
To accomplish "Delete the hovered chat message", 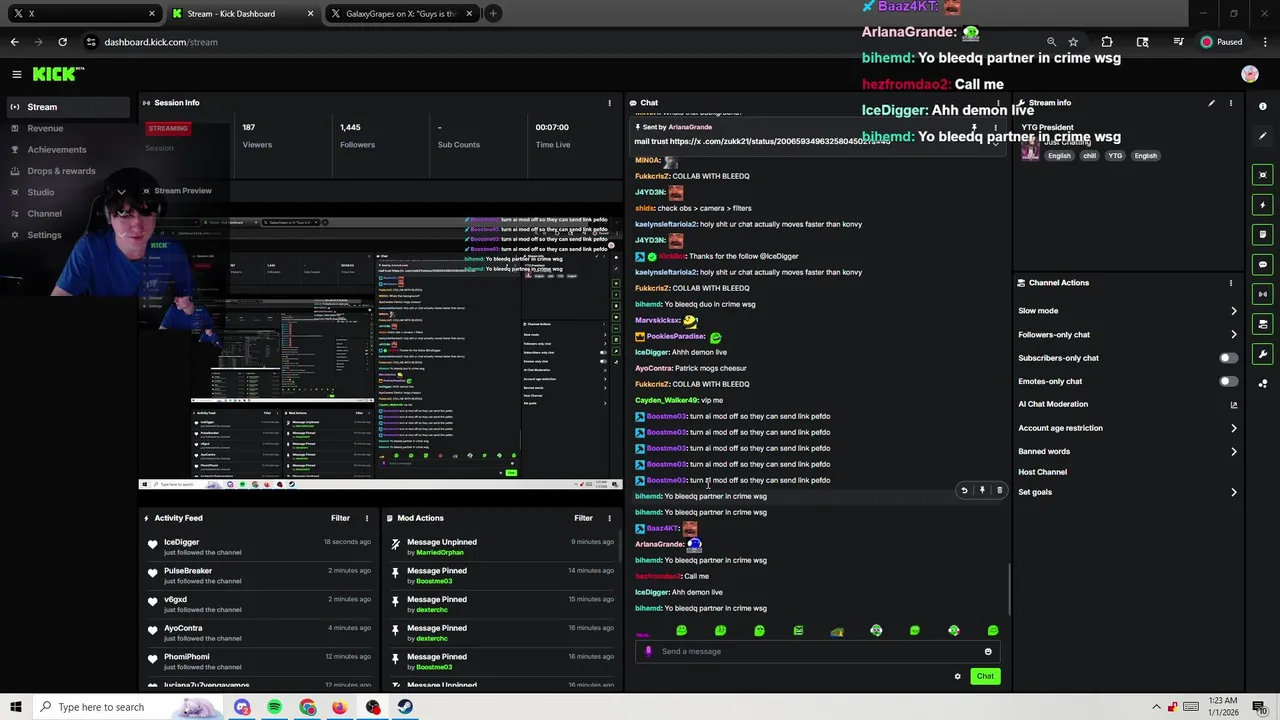I will click(999, 491).
